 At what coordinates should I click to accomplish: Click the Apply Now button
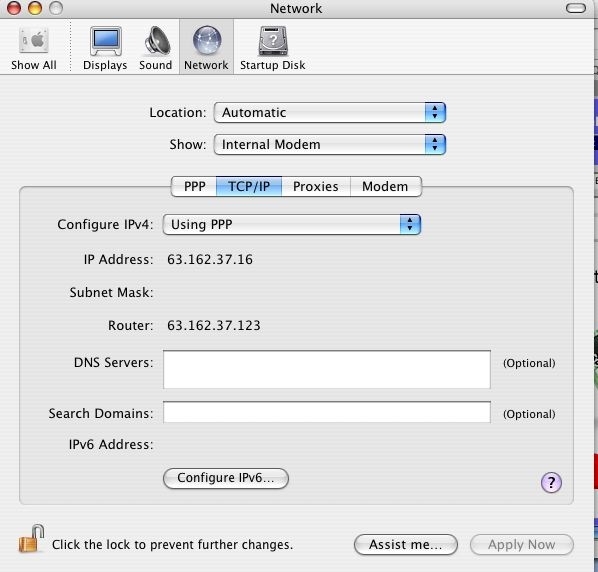point(522,545)
